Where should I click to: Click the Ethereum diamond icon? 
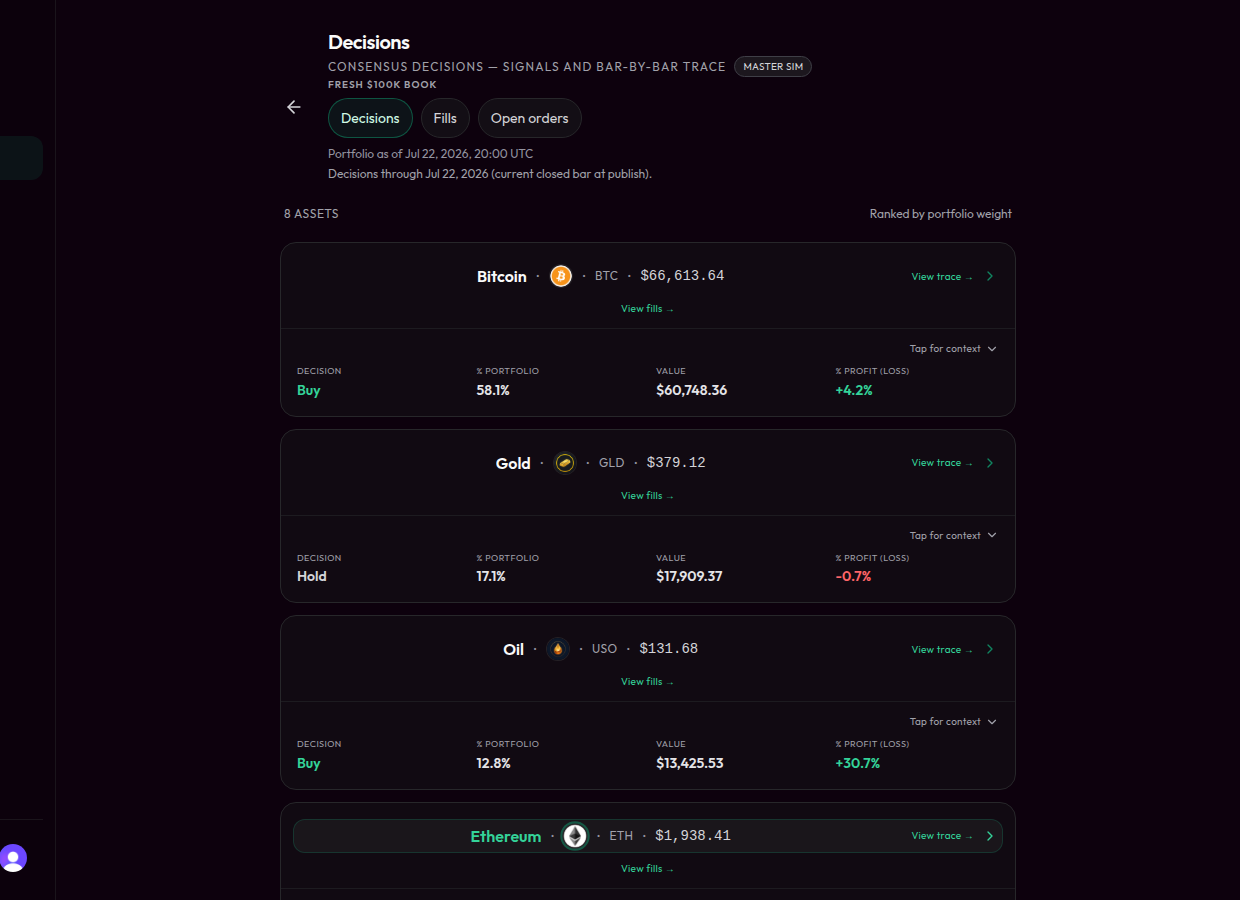(575, 836)
